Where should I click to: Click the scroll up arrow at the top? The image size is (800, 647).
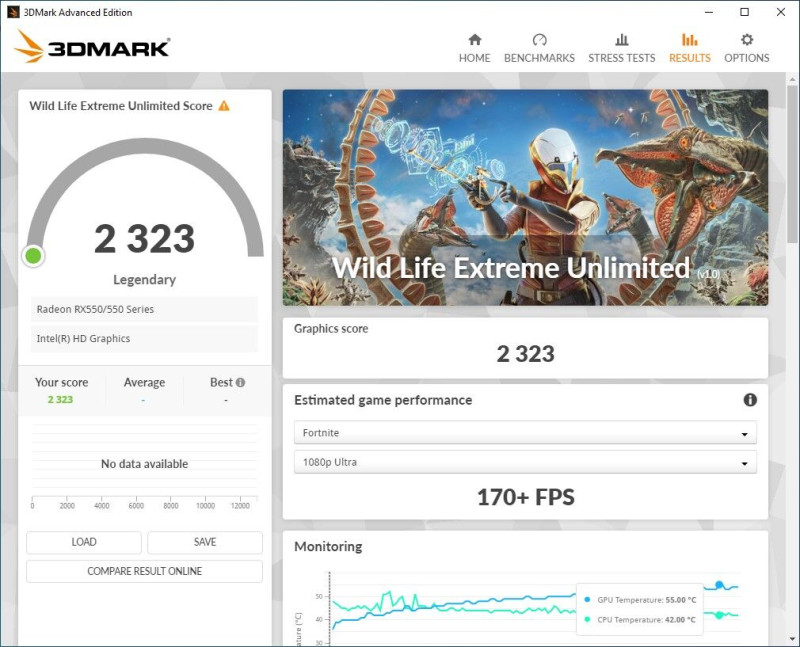(x=791, y=80)
